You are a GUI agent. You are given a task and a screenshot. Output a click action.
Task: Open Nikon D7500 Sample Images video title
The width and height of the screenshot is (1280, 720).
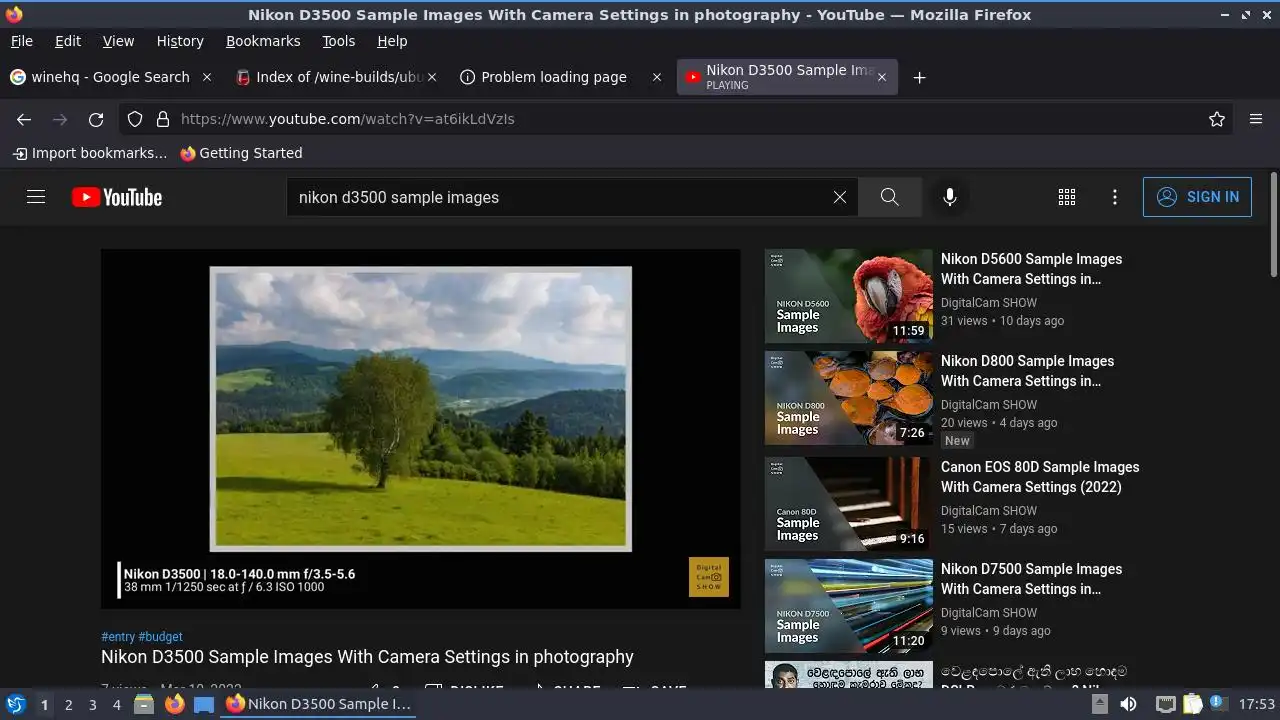pos(1031,579)
